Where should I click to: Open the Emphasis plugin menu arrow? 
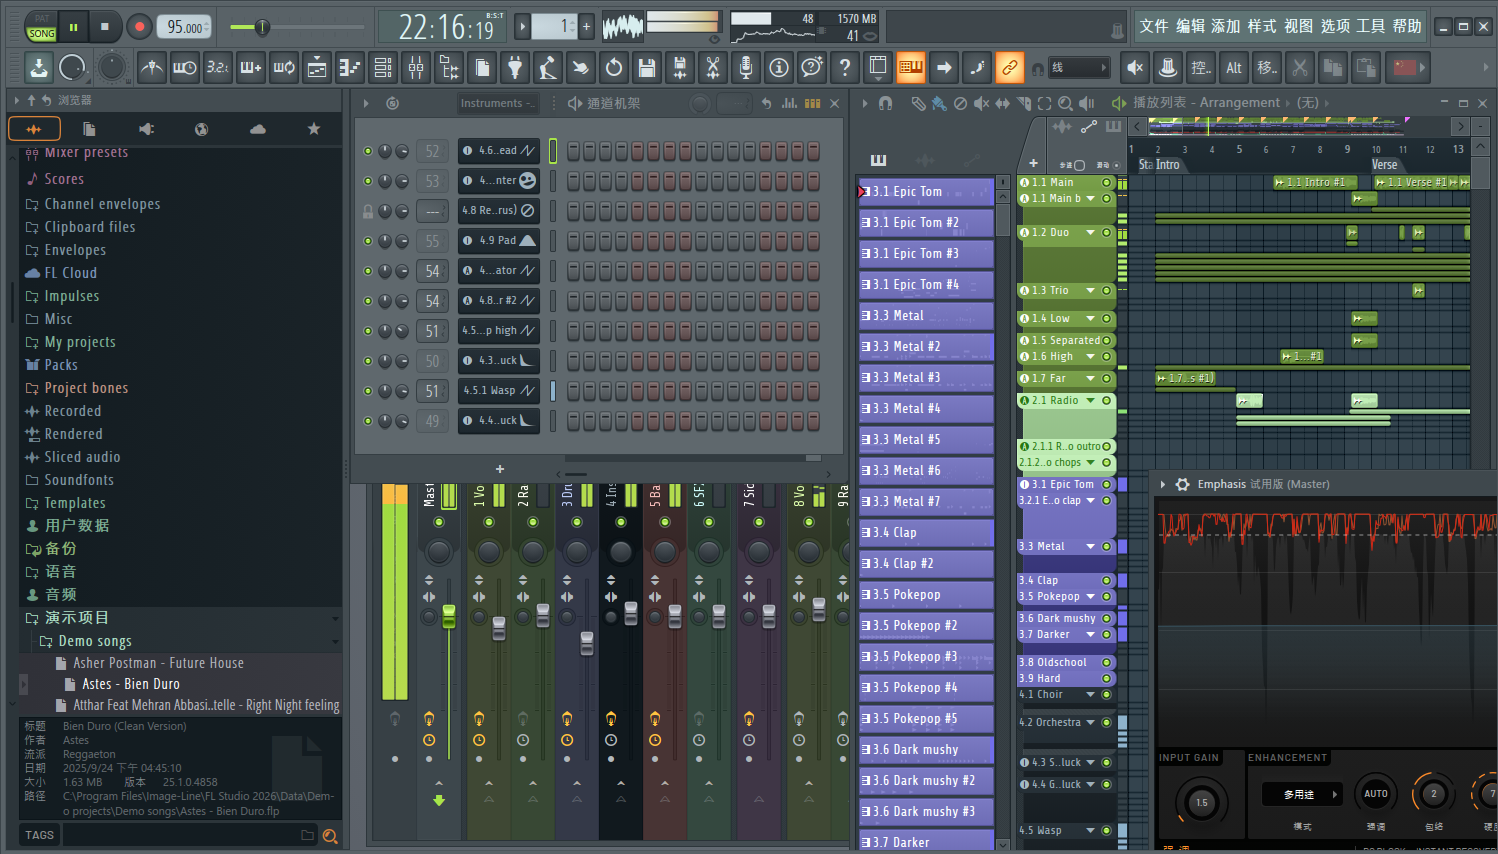click(1163, 484)
